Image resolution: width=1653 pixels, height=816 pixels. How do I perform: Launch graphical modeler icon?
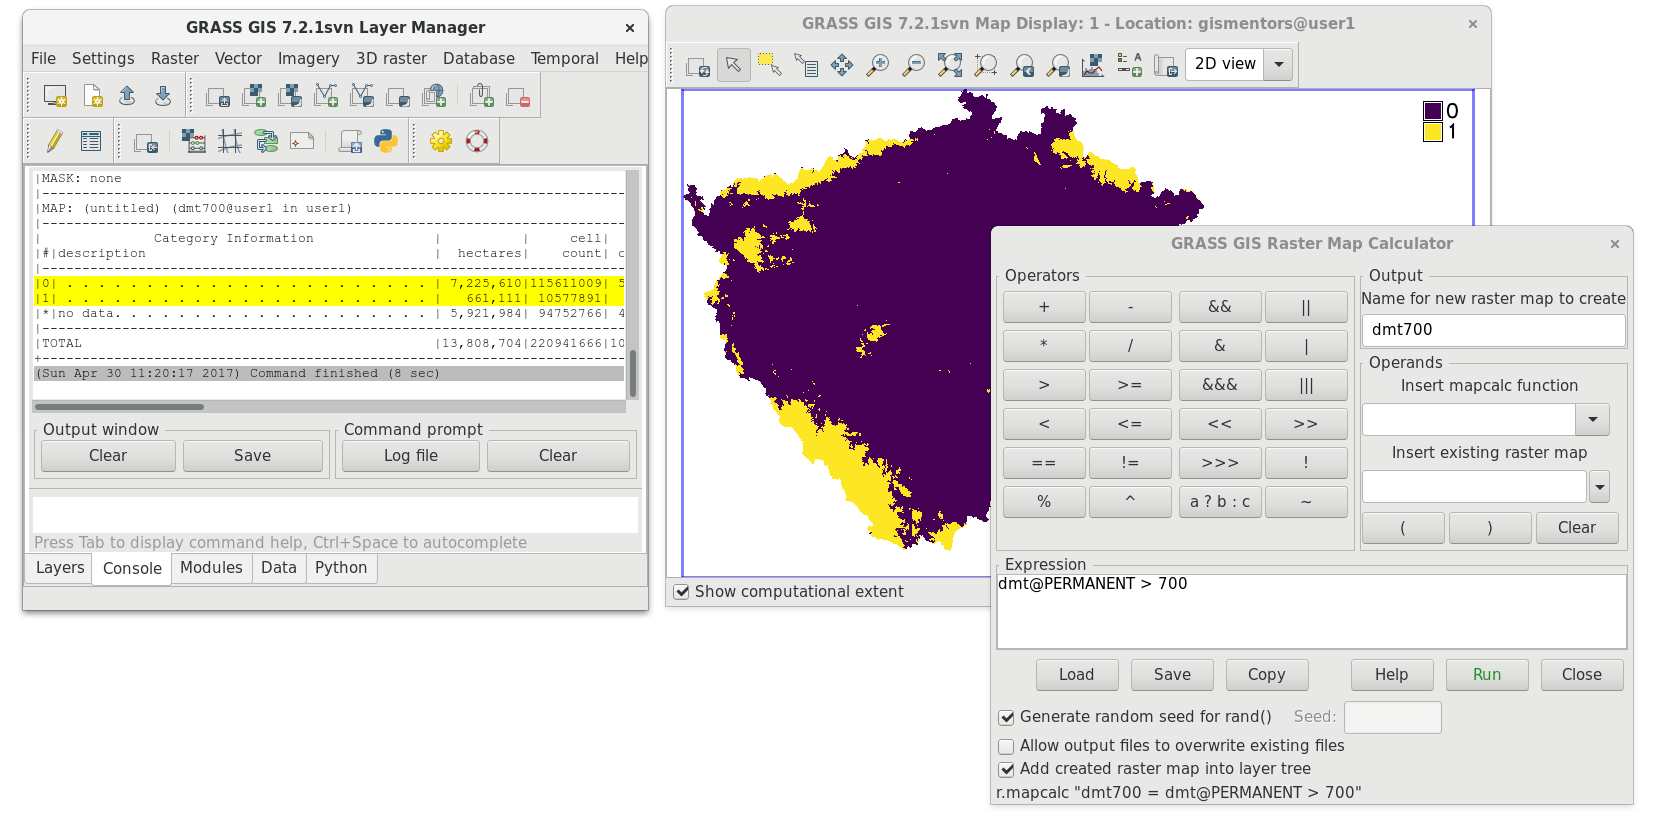(x=266, y=142)
